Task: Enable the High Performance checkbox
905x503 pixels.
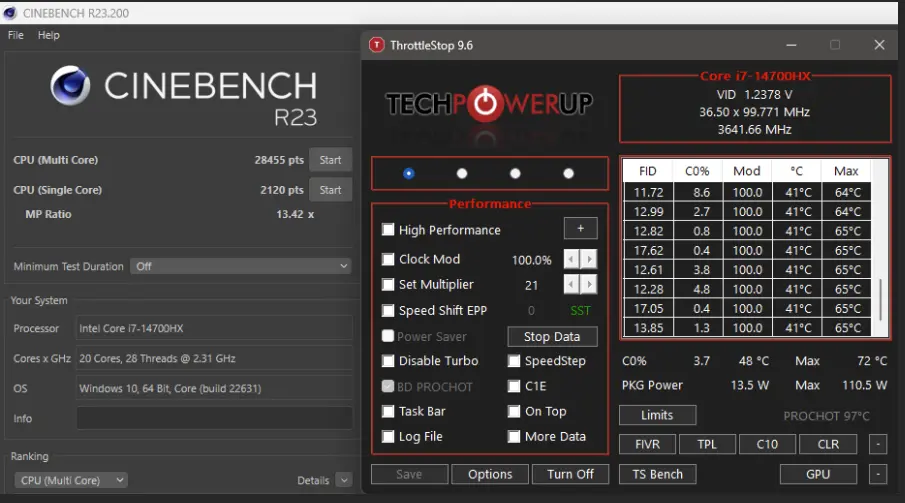Action: pos(388,230)
